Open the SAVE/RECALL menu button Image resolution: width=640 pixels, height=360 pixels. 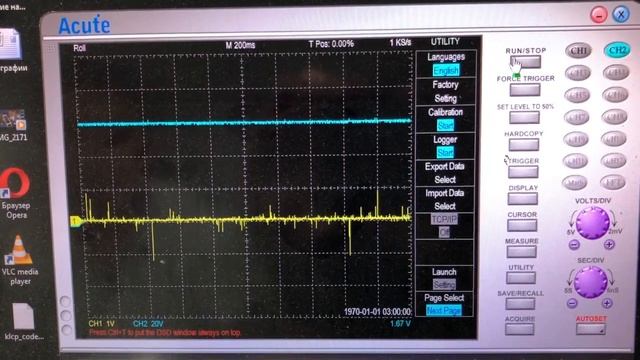pos(520,304)
